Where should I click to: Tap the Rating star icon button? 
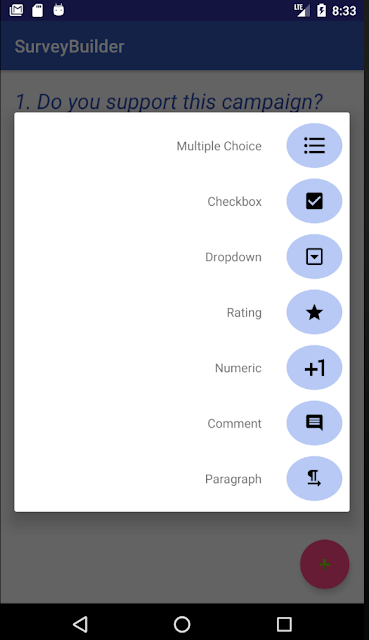coord(314,312)
